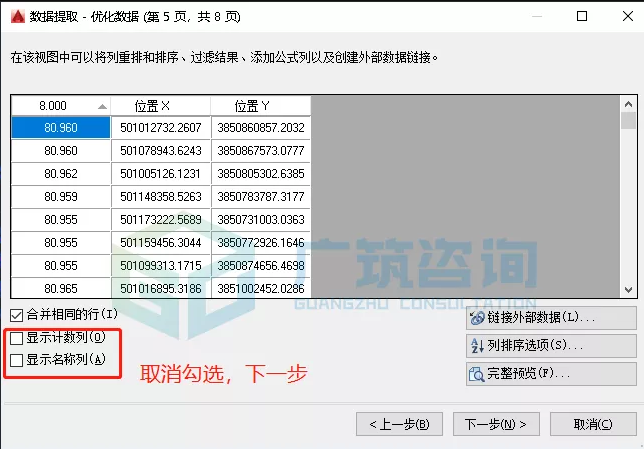Maximize the 数据提取 dialog window

582,16
